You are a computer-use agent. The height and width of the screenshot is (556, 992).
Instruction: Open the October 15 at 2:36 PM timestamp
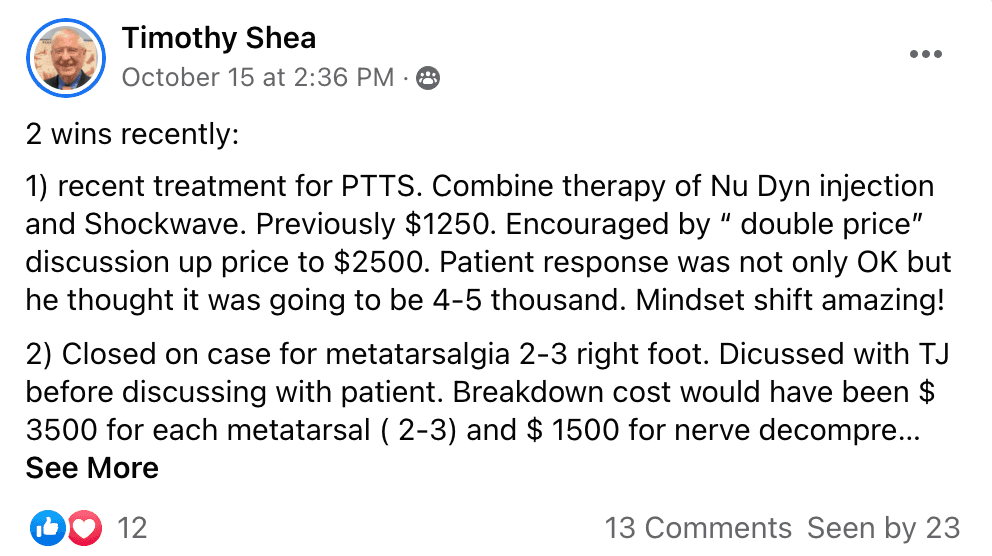coord(258,78)
